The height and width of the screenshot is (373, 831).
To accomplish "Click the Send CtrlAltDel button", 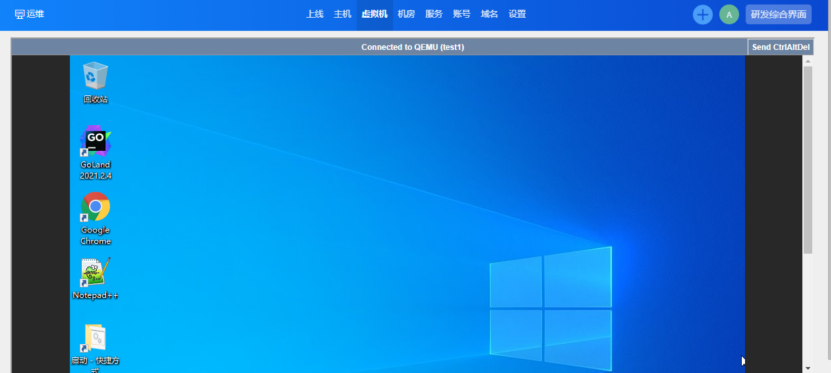I will (780, 47).
